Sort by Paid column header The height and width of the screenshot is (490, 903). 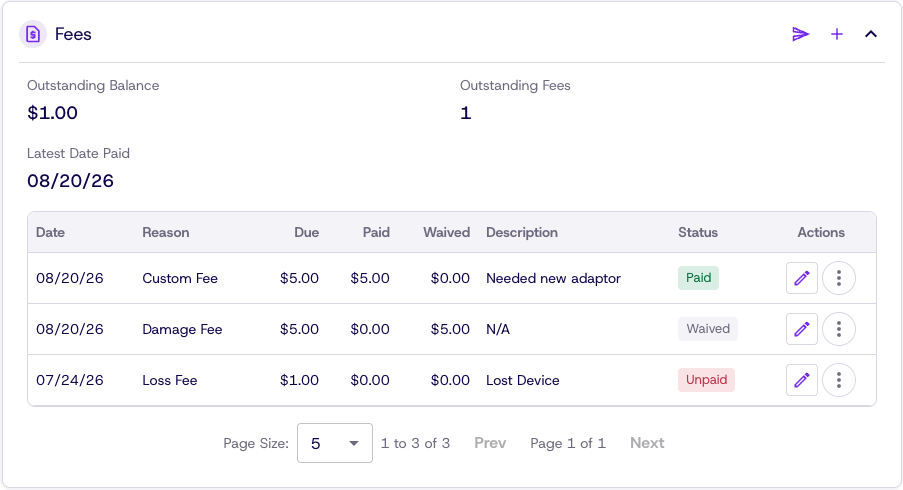(x=376, y=232)
